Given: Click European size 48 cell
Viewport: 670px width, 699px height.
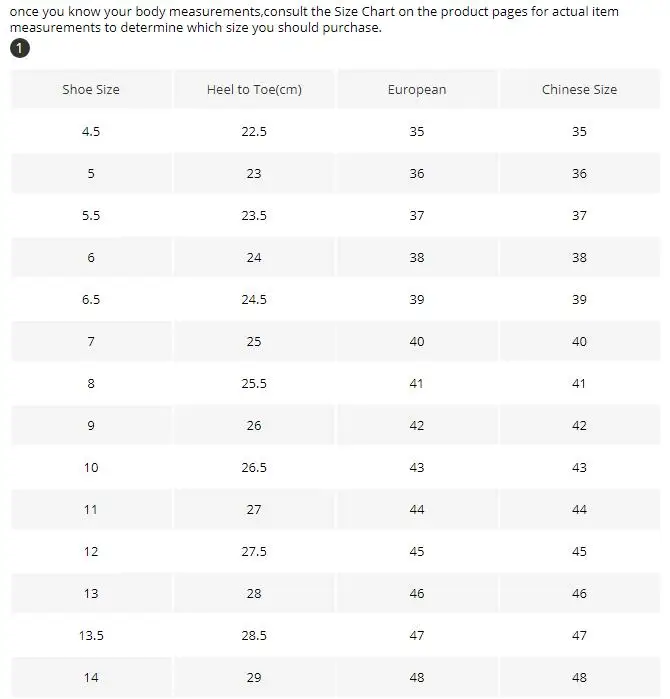Looking at the screenshot, I should tap(417, 677).
